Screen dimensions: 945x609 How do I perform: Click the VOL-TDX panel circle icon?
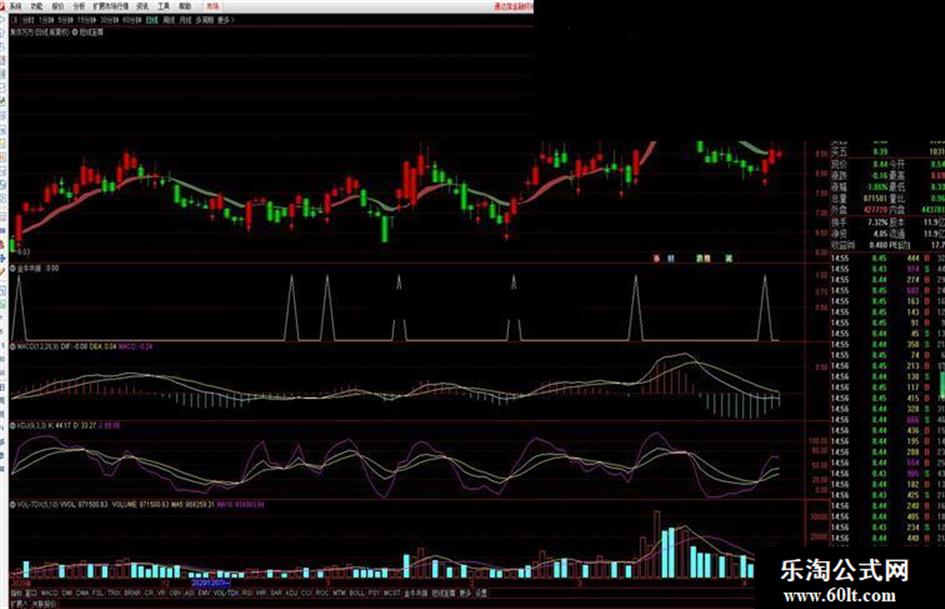point(13,504)
